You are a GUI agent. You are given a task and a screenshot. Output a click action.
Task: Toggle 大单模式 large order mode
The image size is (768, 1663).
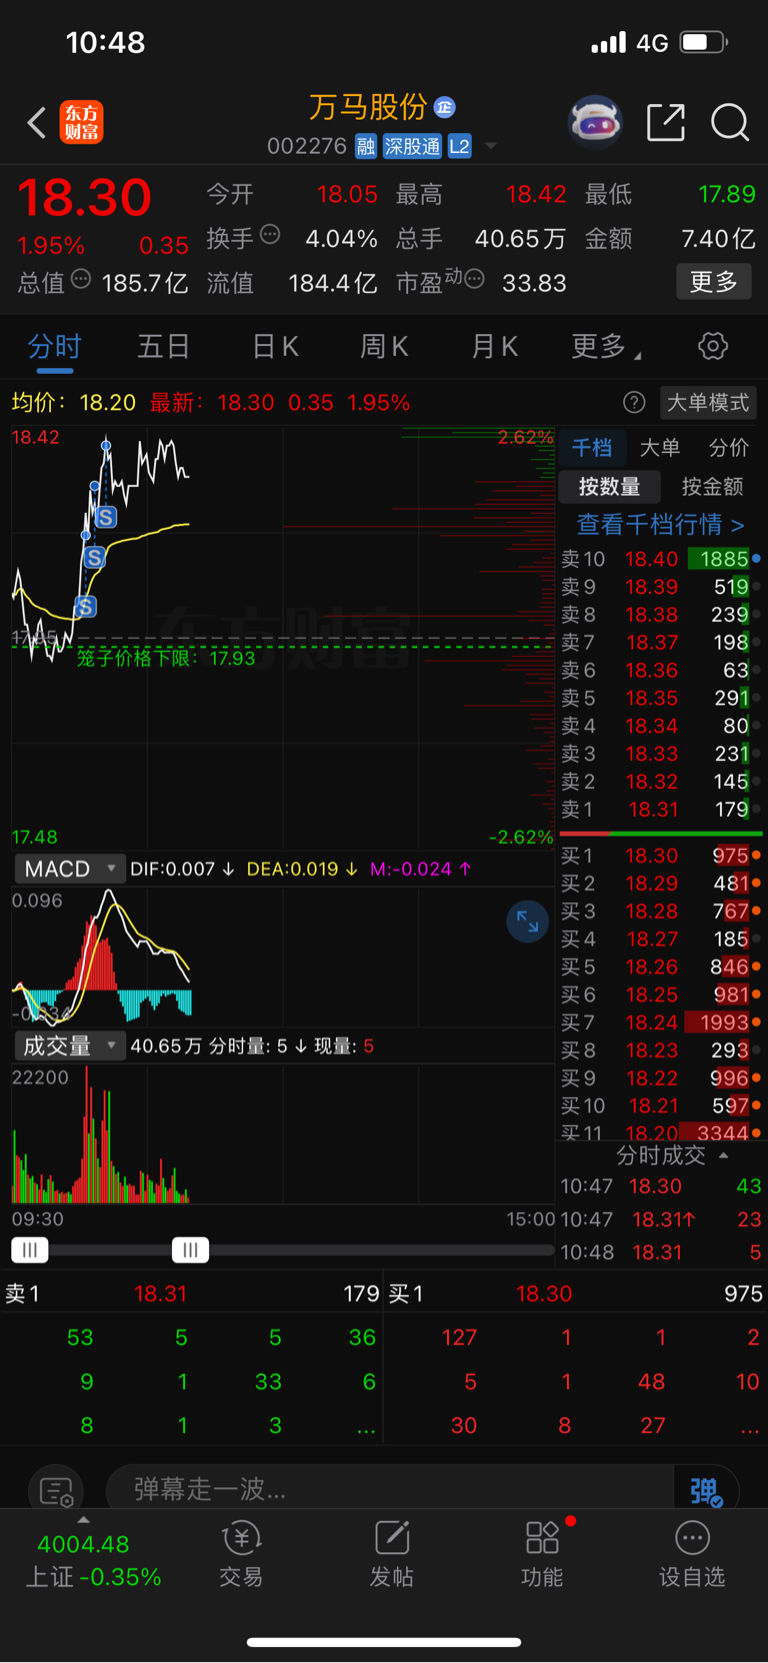[x=708, y=402]
